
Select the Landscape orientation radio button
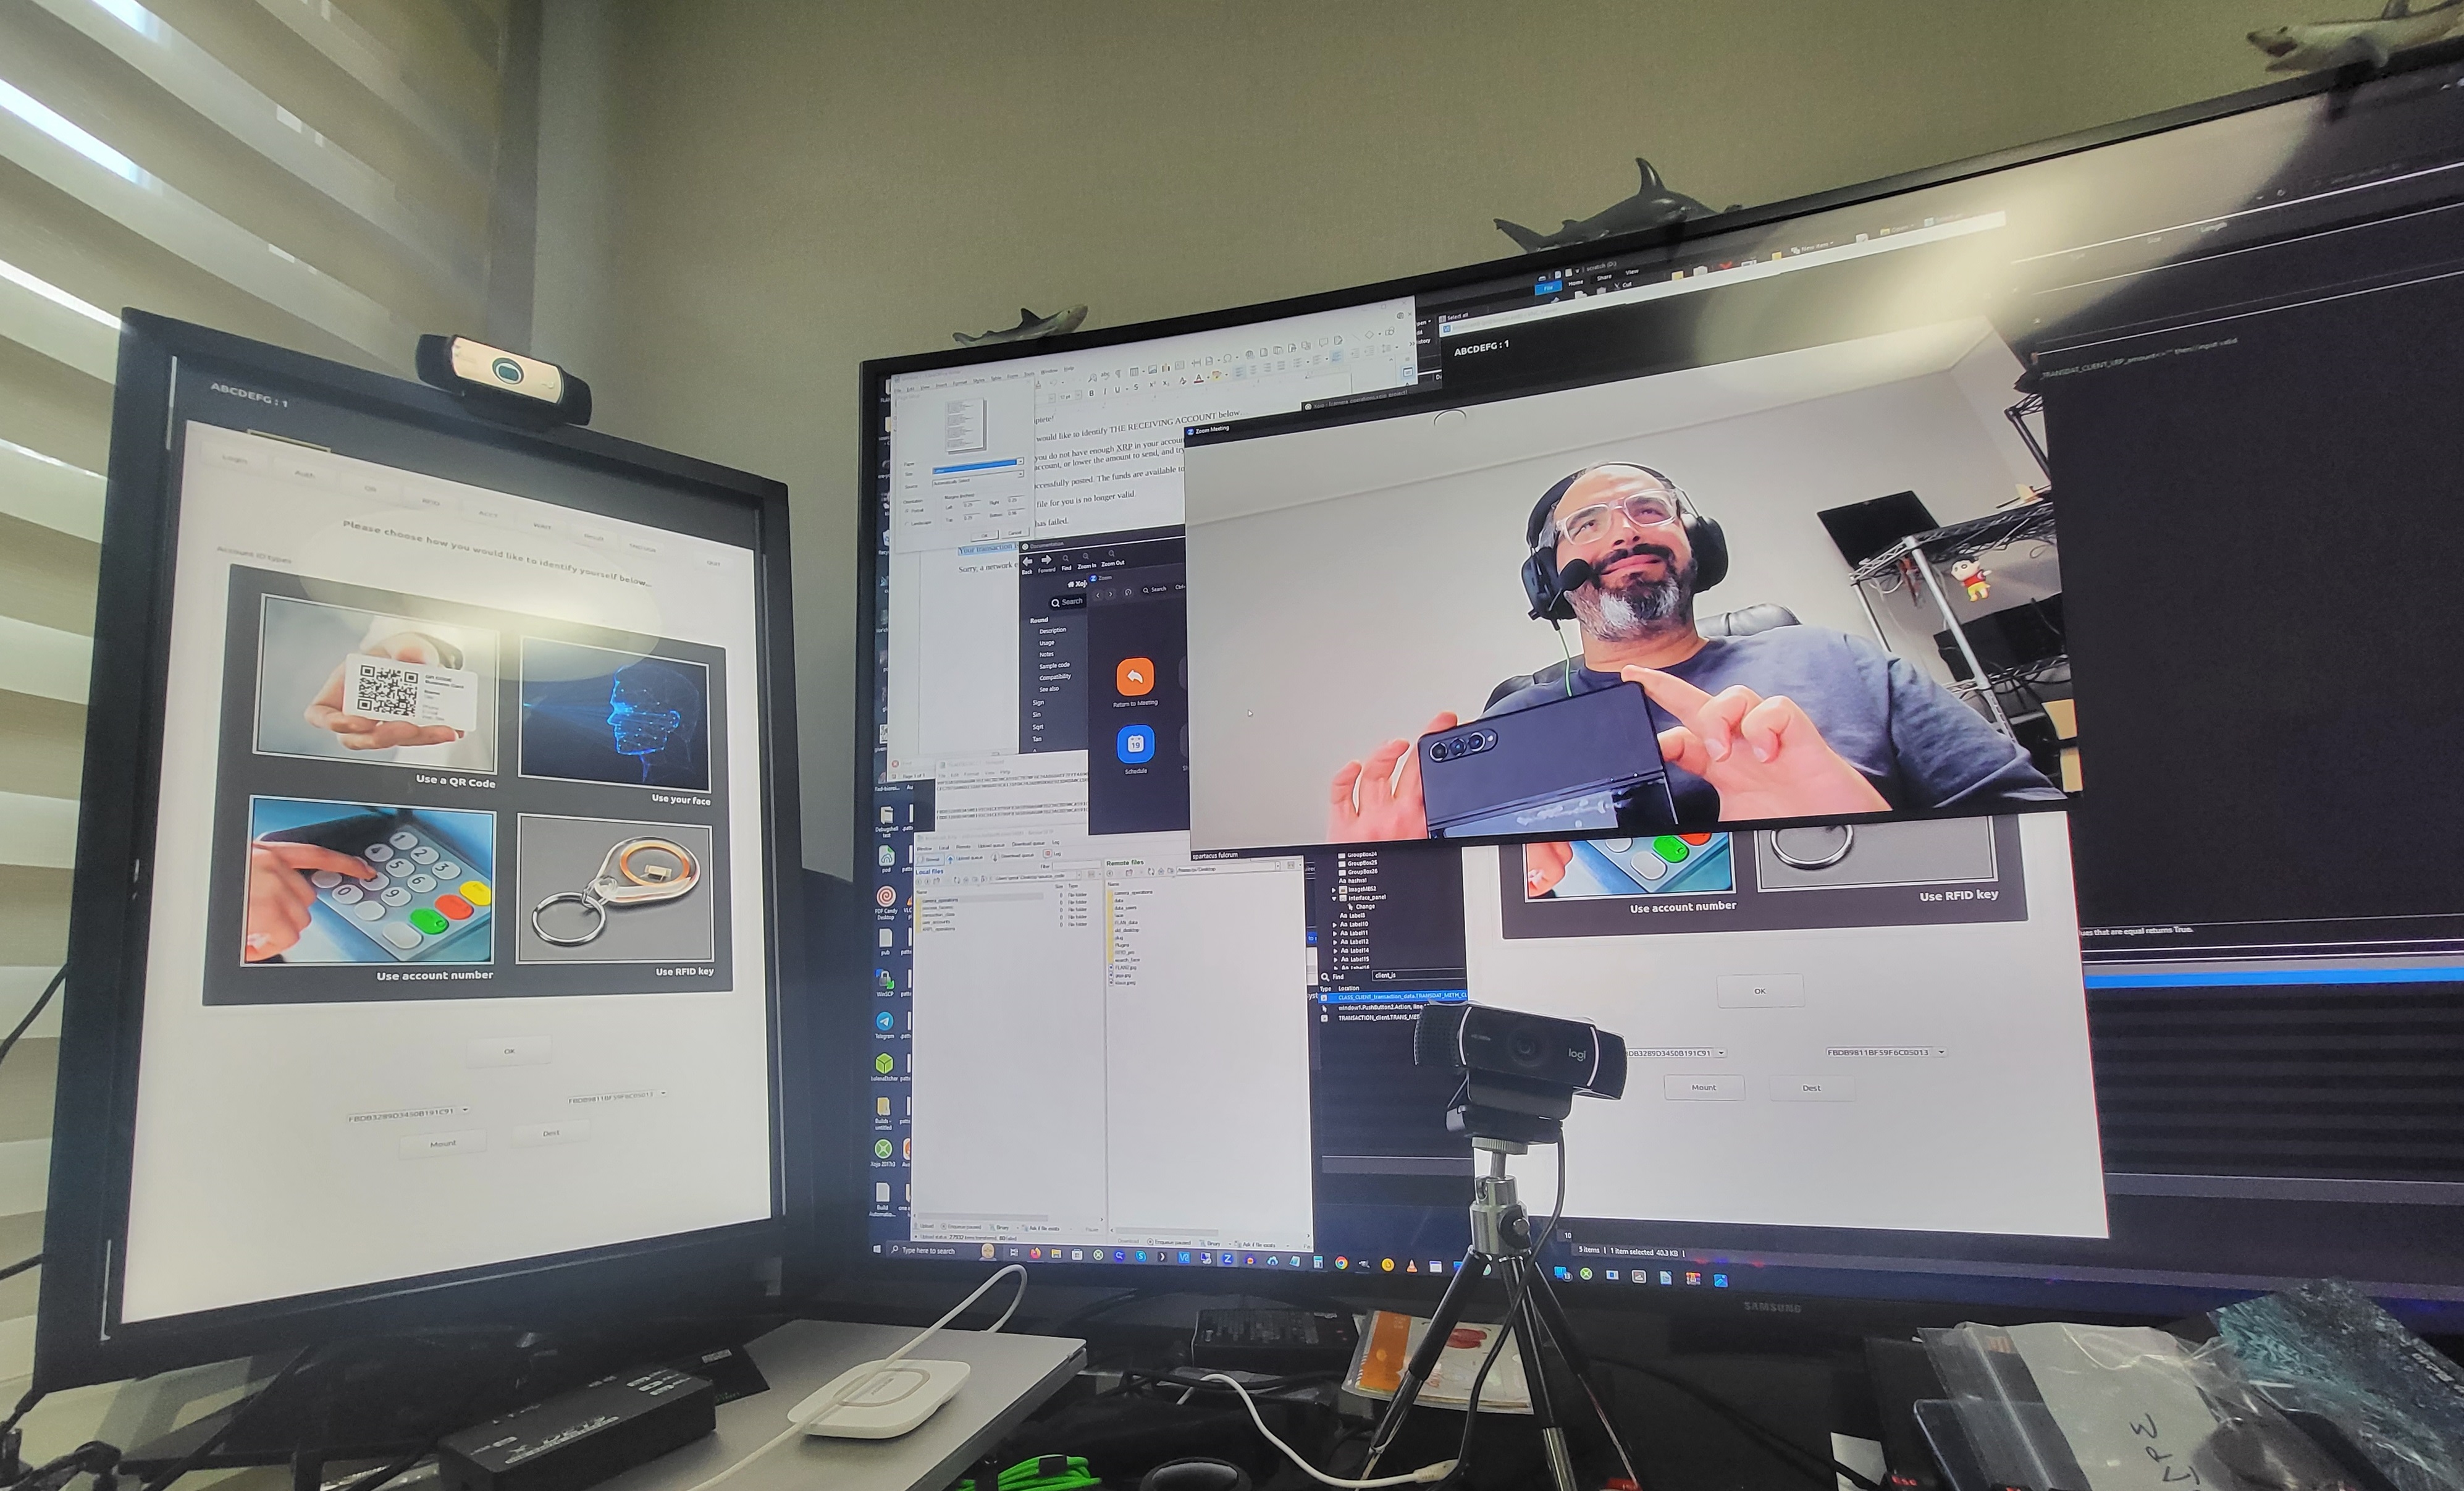[907, 524]
